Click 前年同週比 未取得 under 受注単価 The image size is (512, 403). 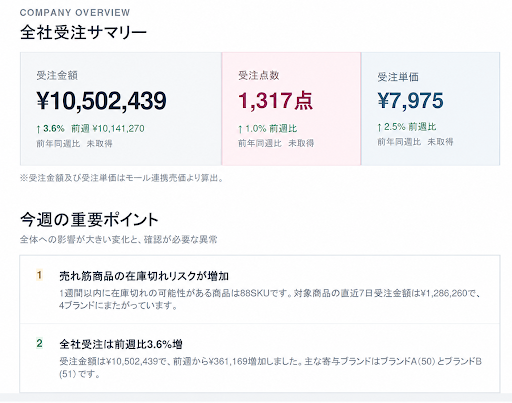coord(415,142)
